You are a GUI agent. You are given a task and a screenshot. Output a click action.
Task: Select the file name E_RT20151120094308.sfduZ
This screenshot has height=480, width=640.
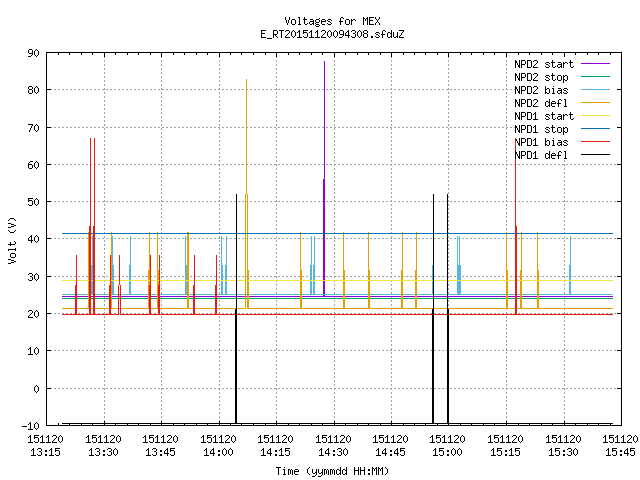point(332,34)
